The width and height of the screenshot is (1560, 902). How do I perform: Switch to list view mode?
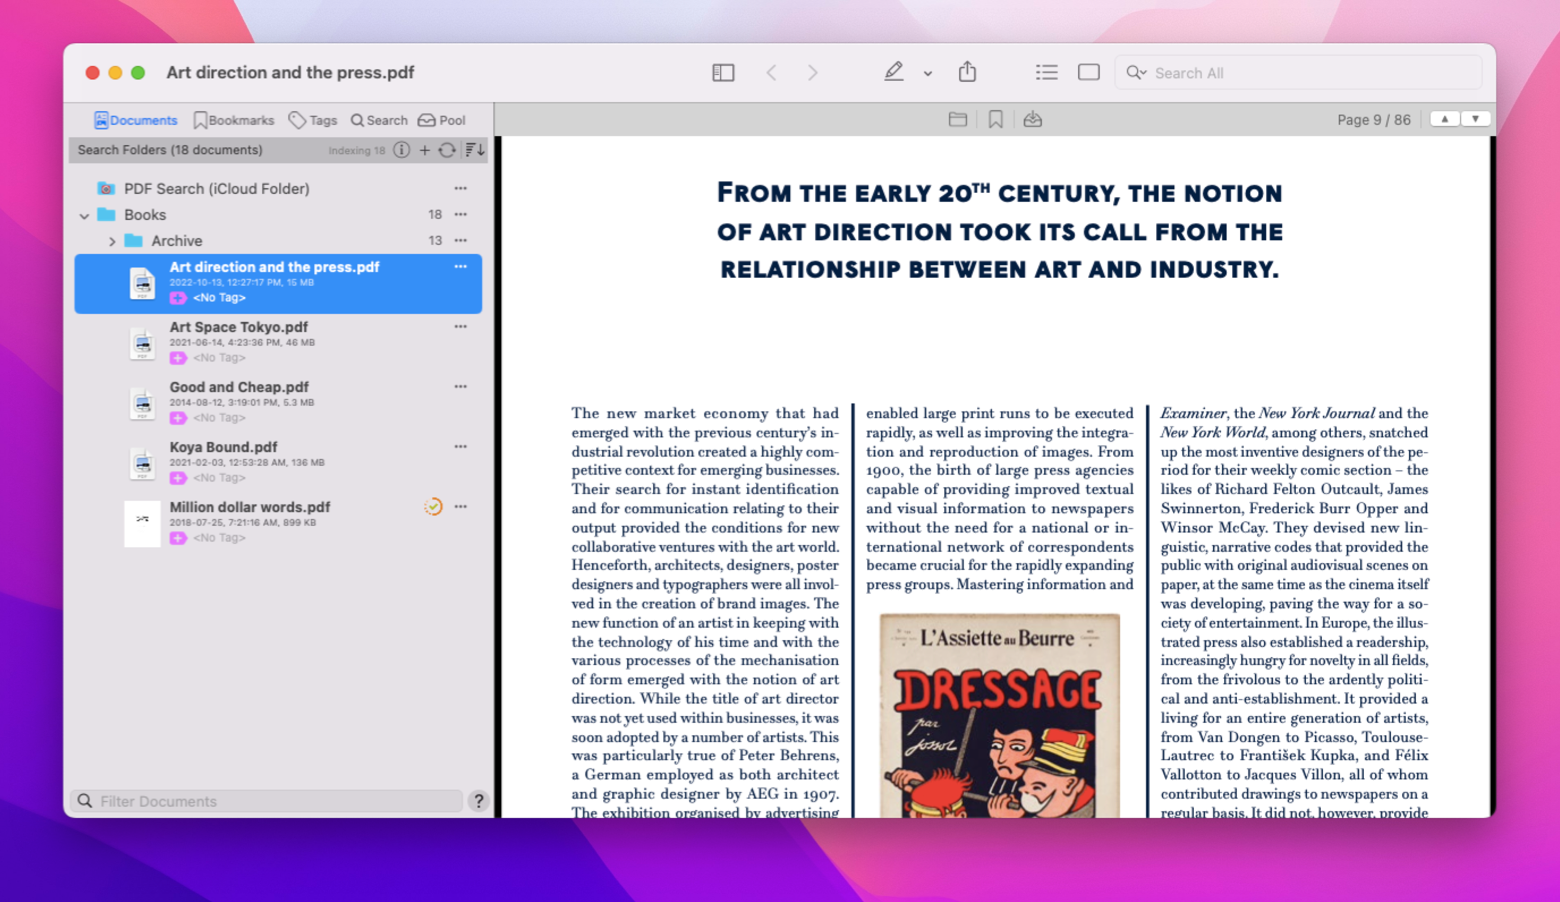coord(1046,72)
